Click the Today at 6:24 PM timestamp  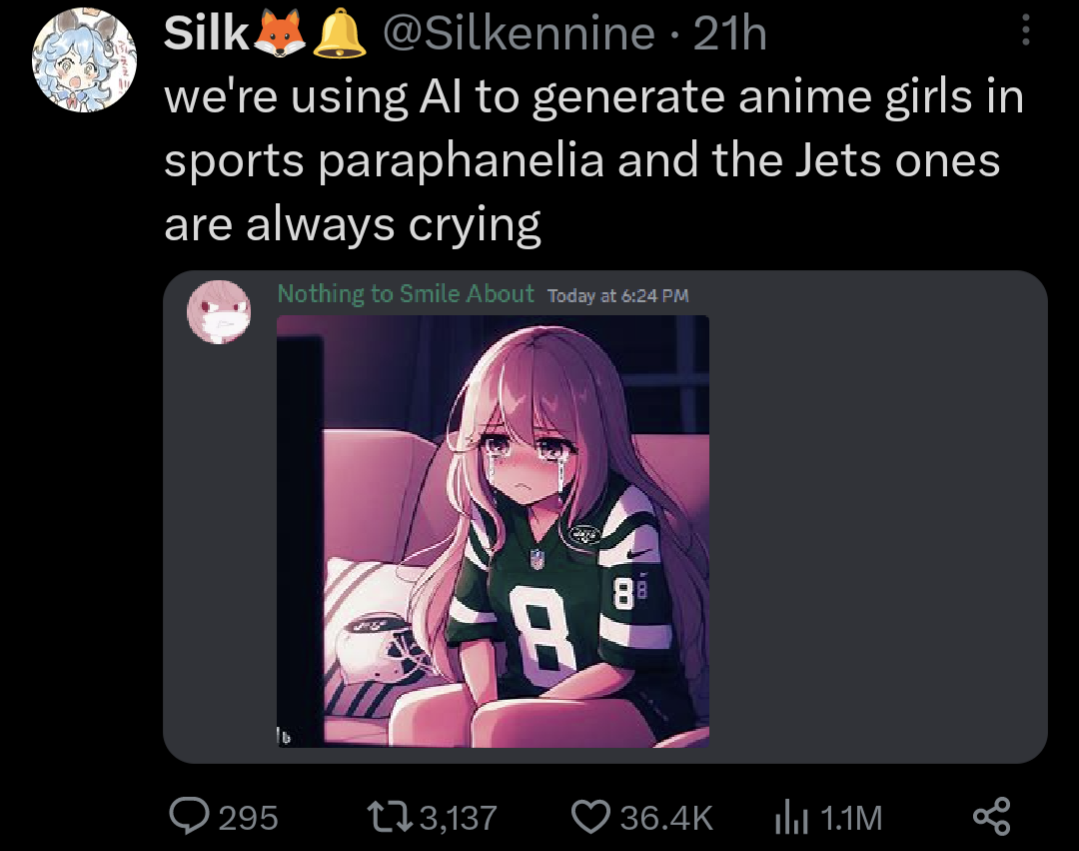point(617,296)
